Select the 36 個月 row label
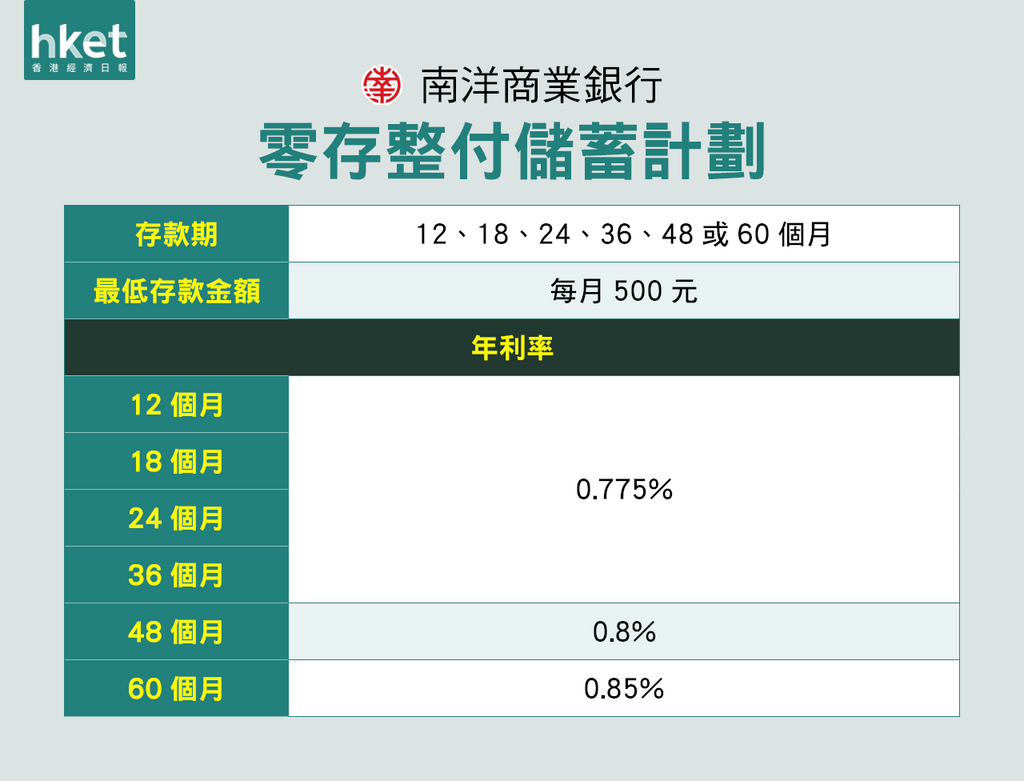1024x781 pixels. 176,575
